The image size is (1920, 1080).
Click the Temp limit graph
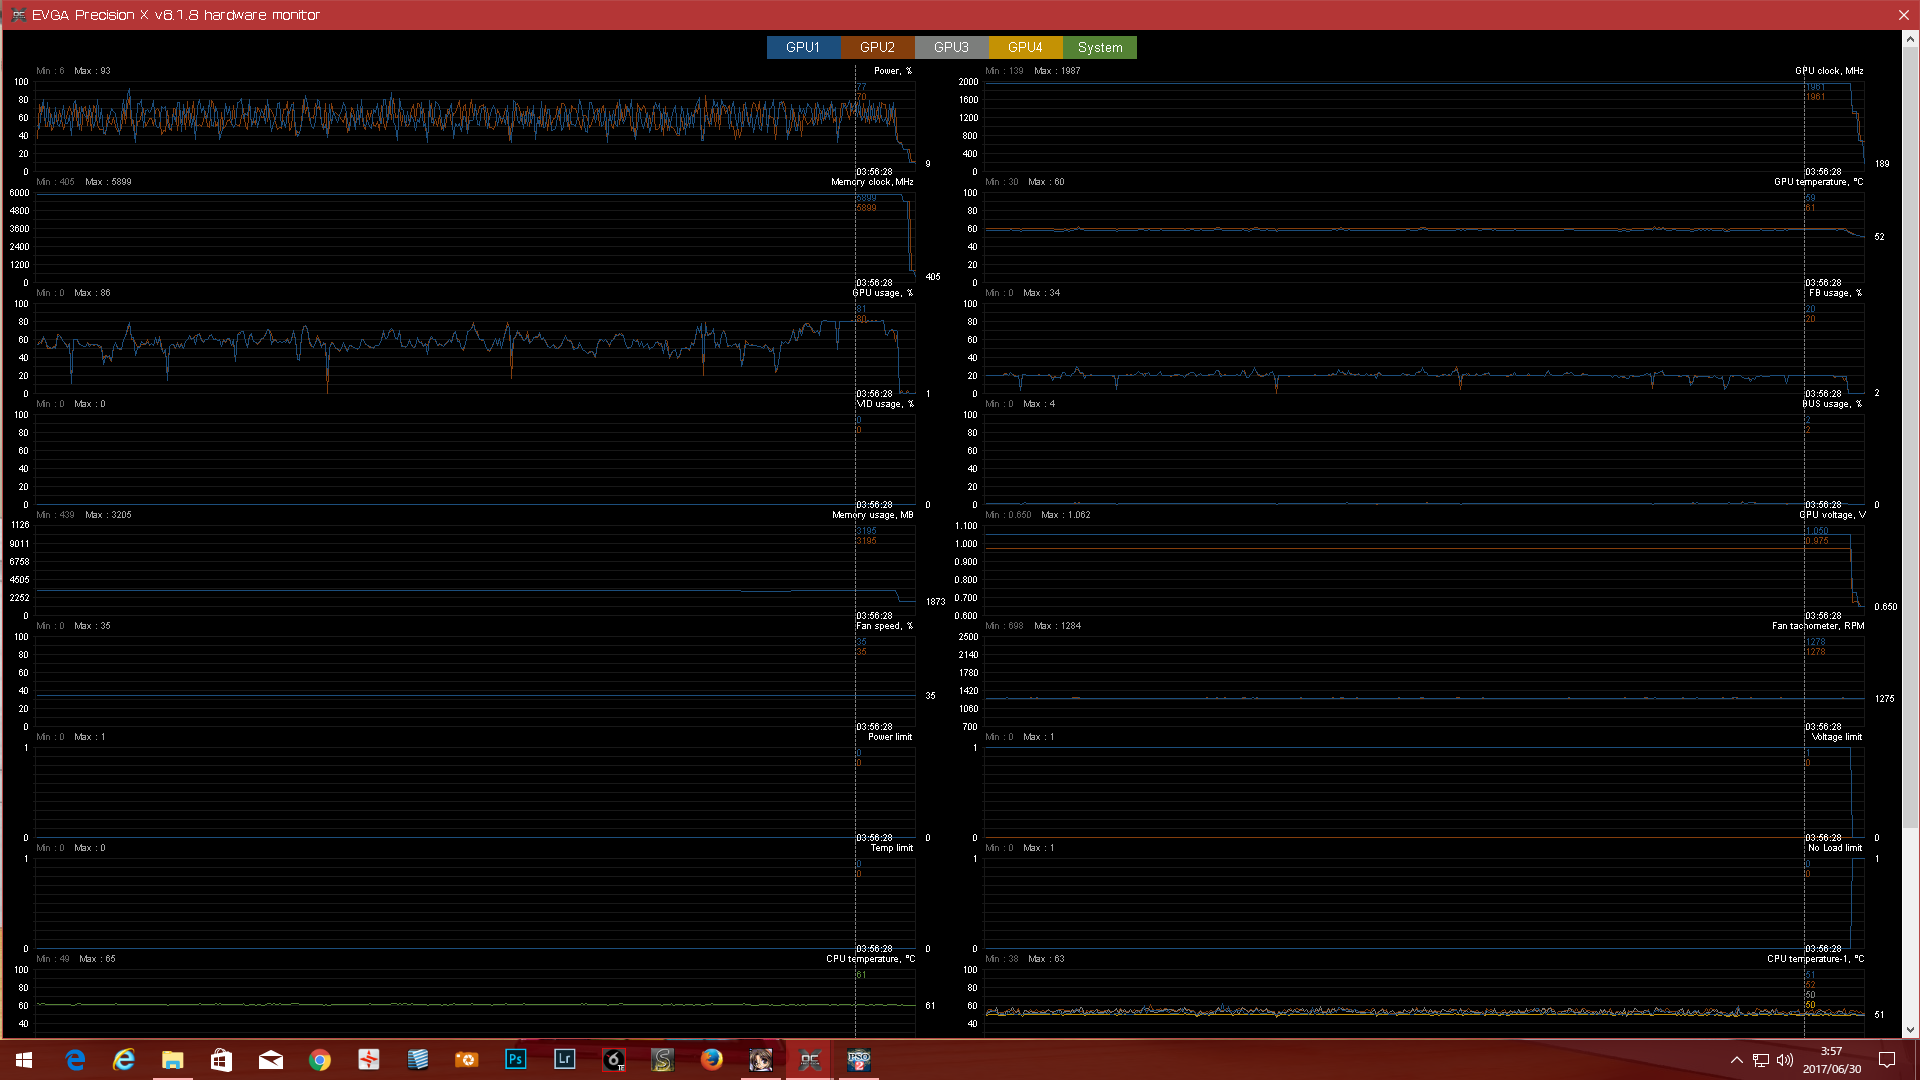[475, 903]
